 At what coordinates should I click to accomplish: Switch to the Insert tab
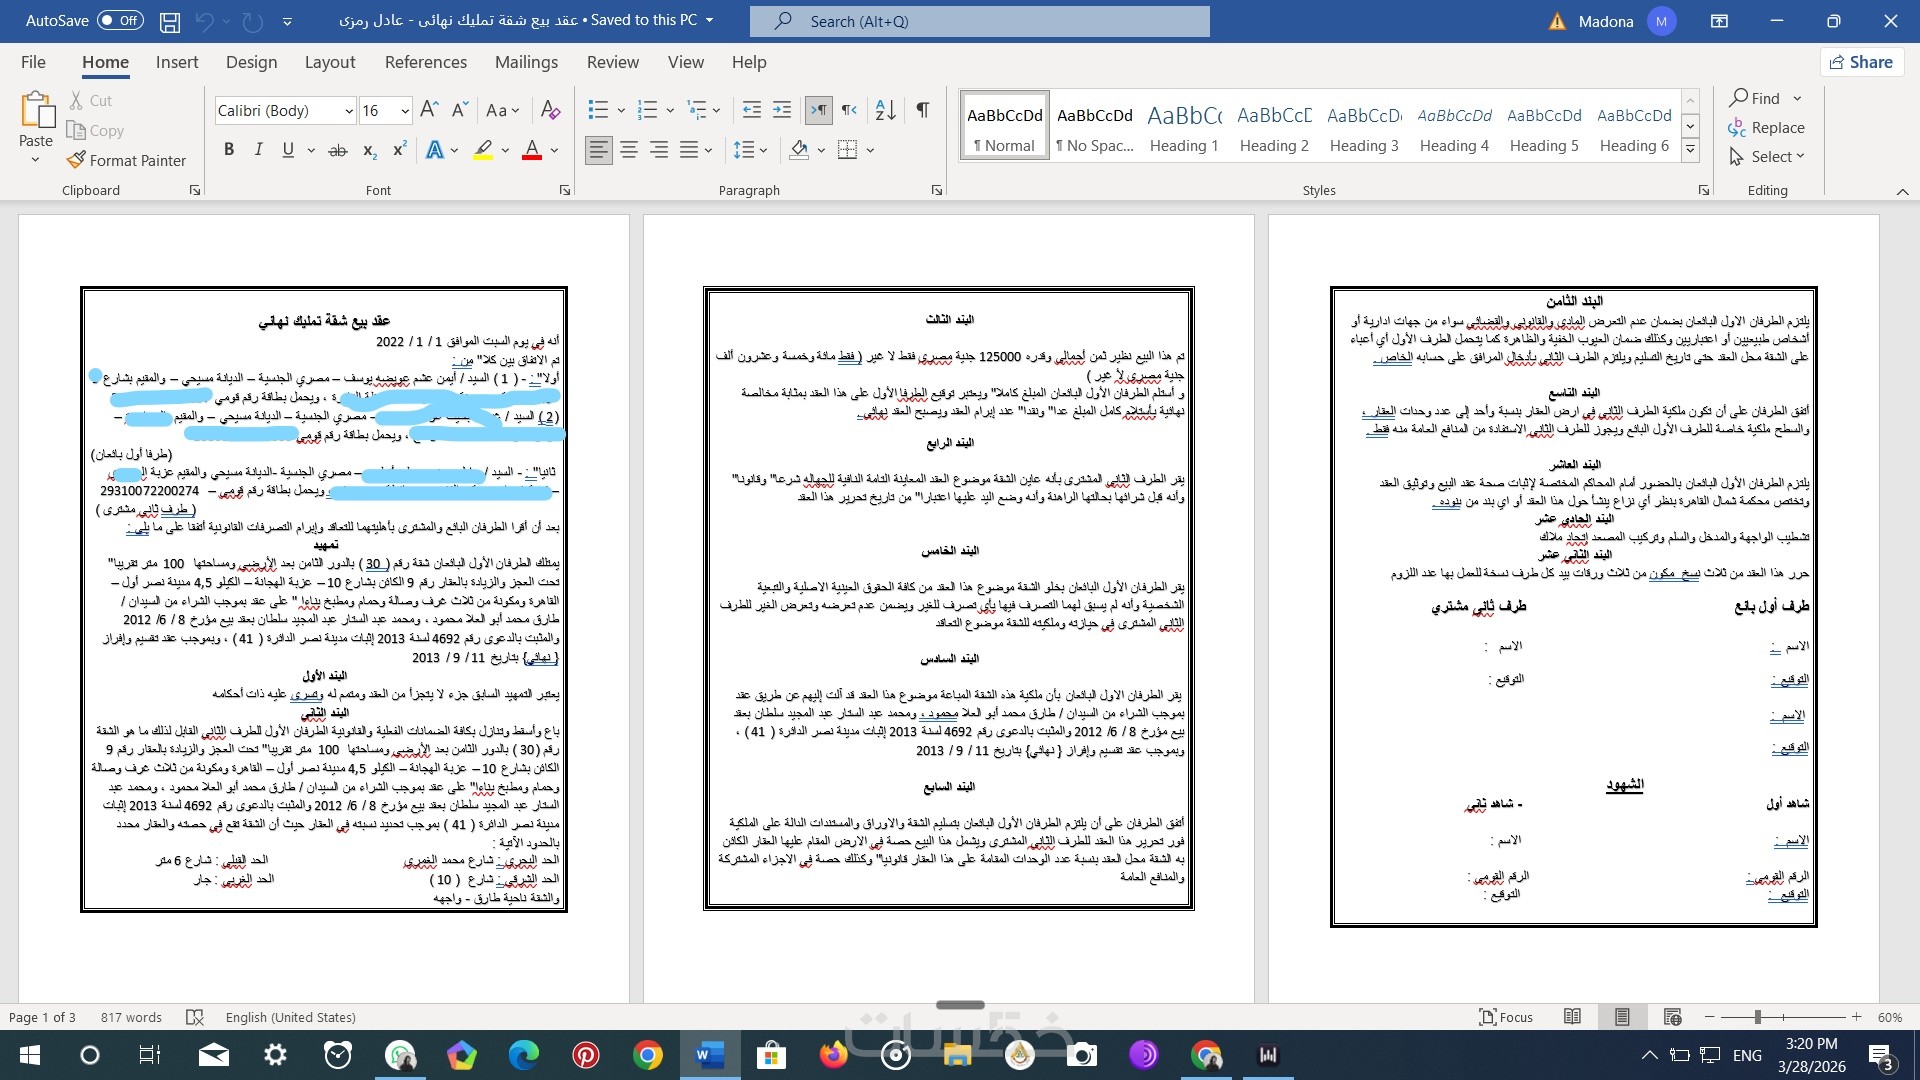click(x=177, y=62)
